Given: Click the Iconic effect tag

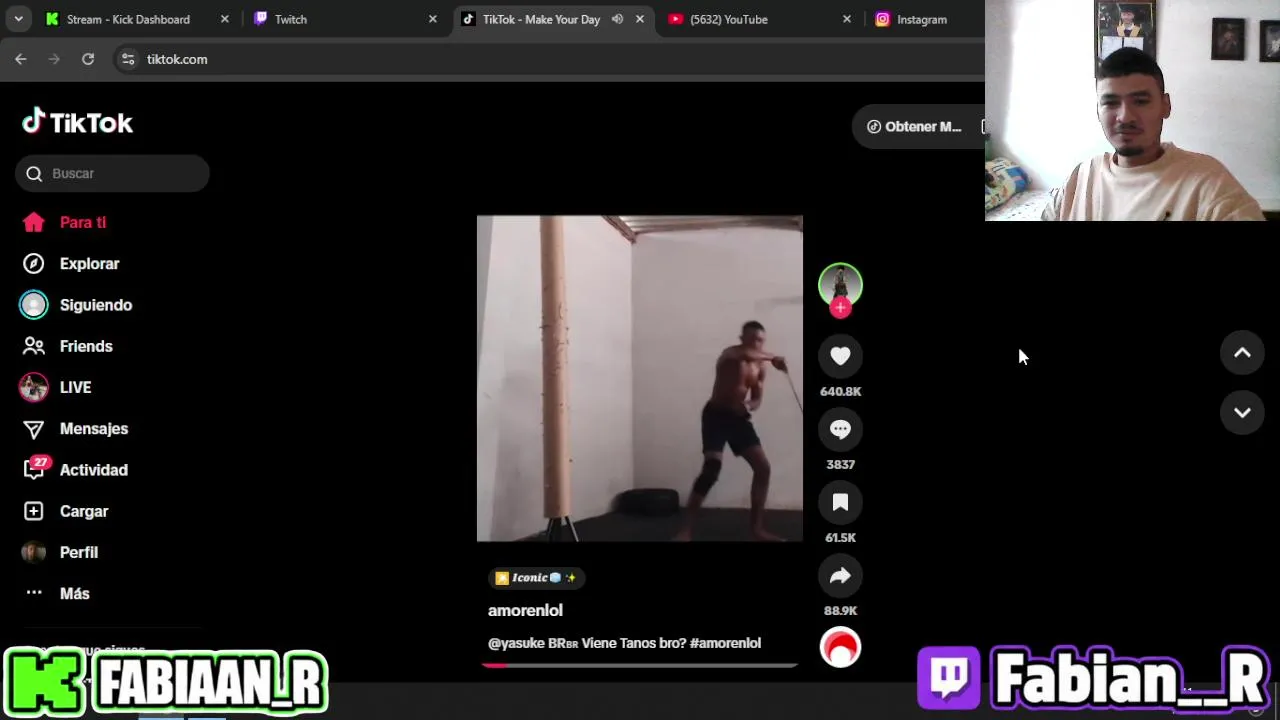Looking at the screenshot, I should click(x=536, y=577).
